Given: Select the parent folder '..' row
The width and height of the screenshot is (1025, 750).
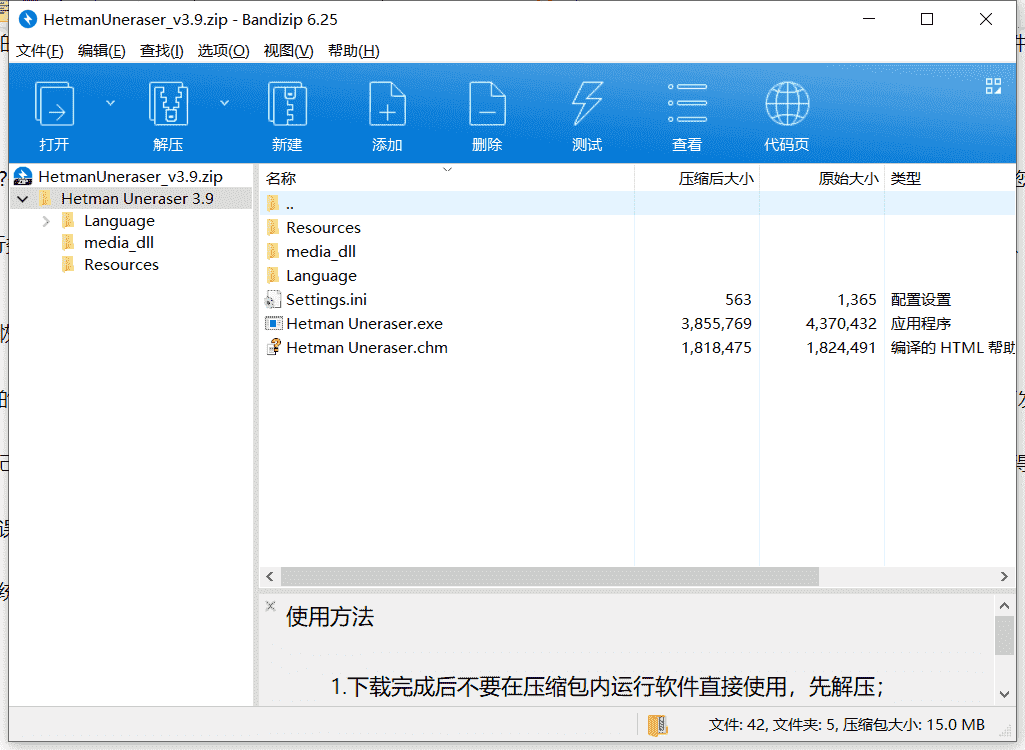Looking at the screenshot, I should 637,203.
